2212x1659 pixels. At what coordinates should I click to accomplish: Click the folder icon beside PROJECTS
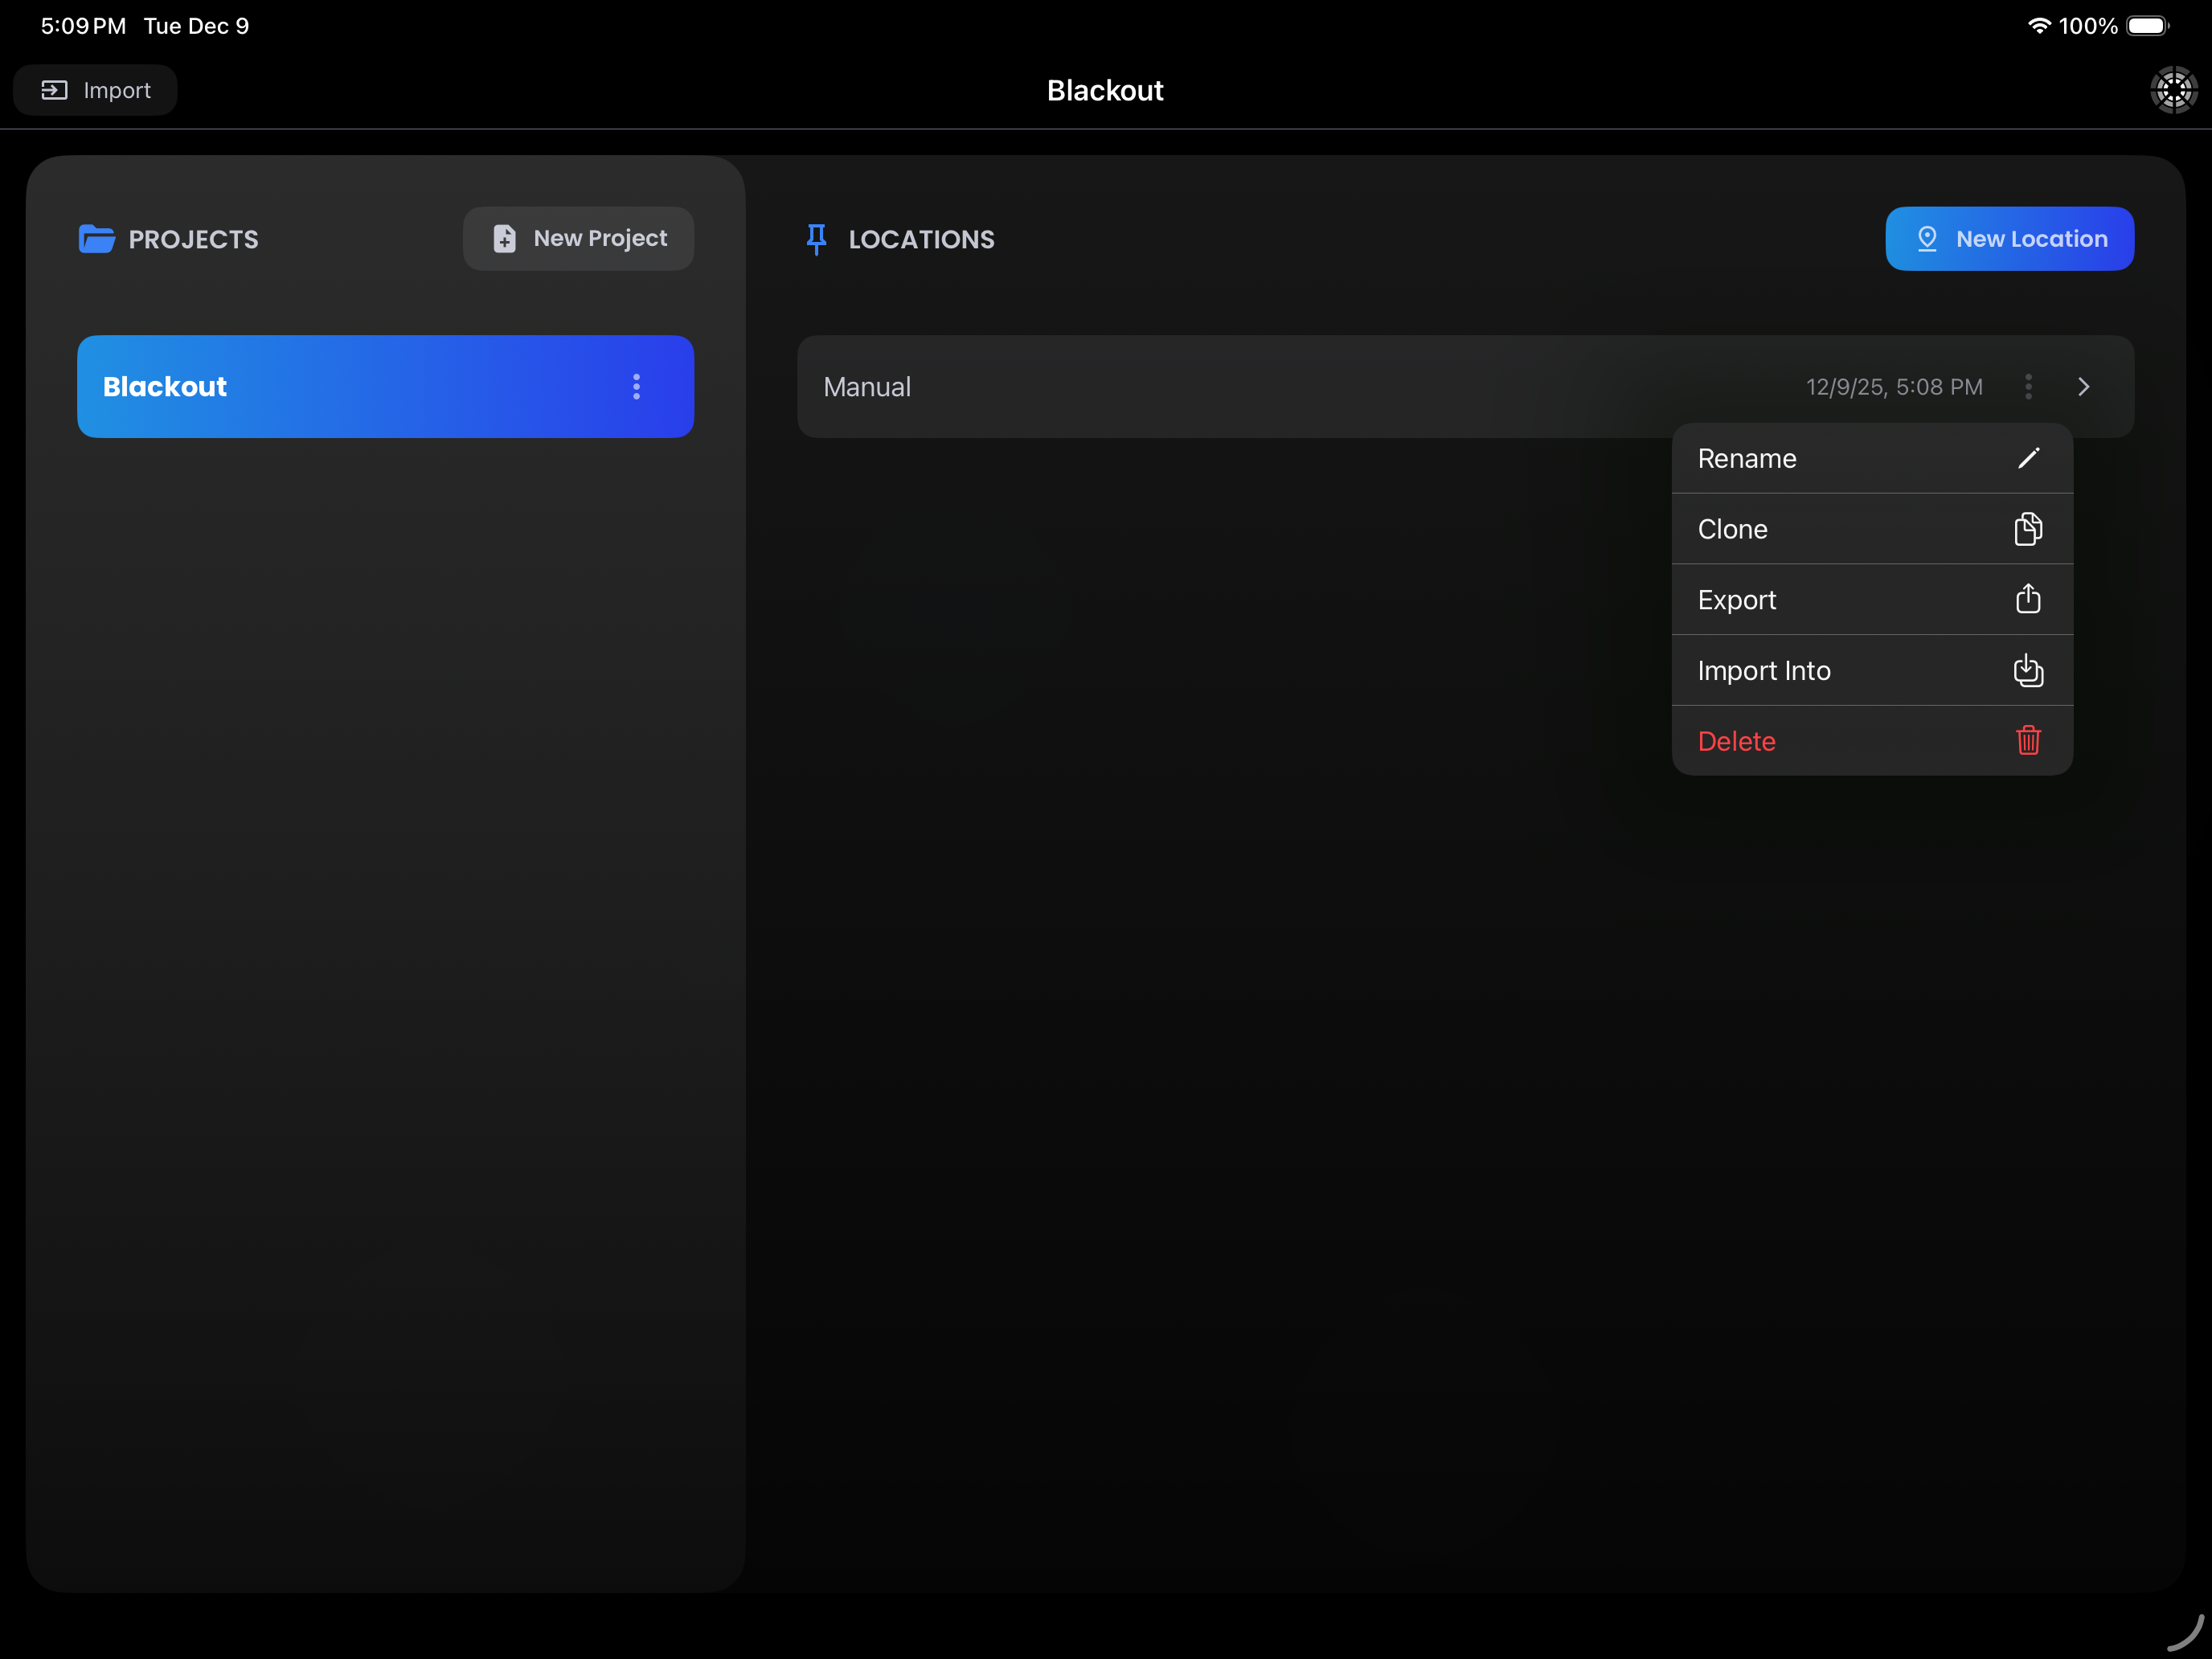coord(96,238)
